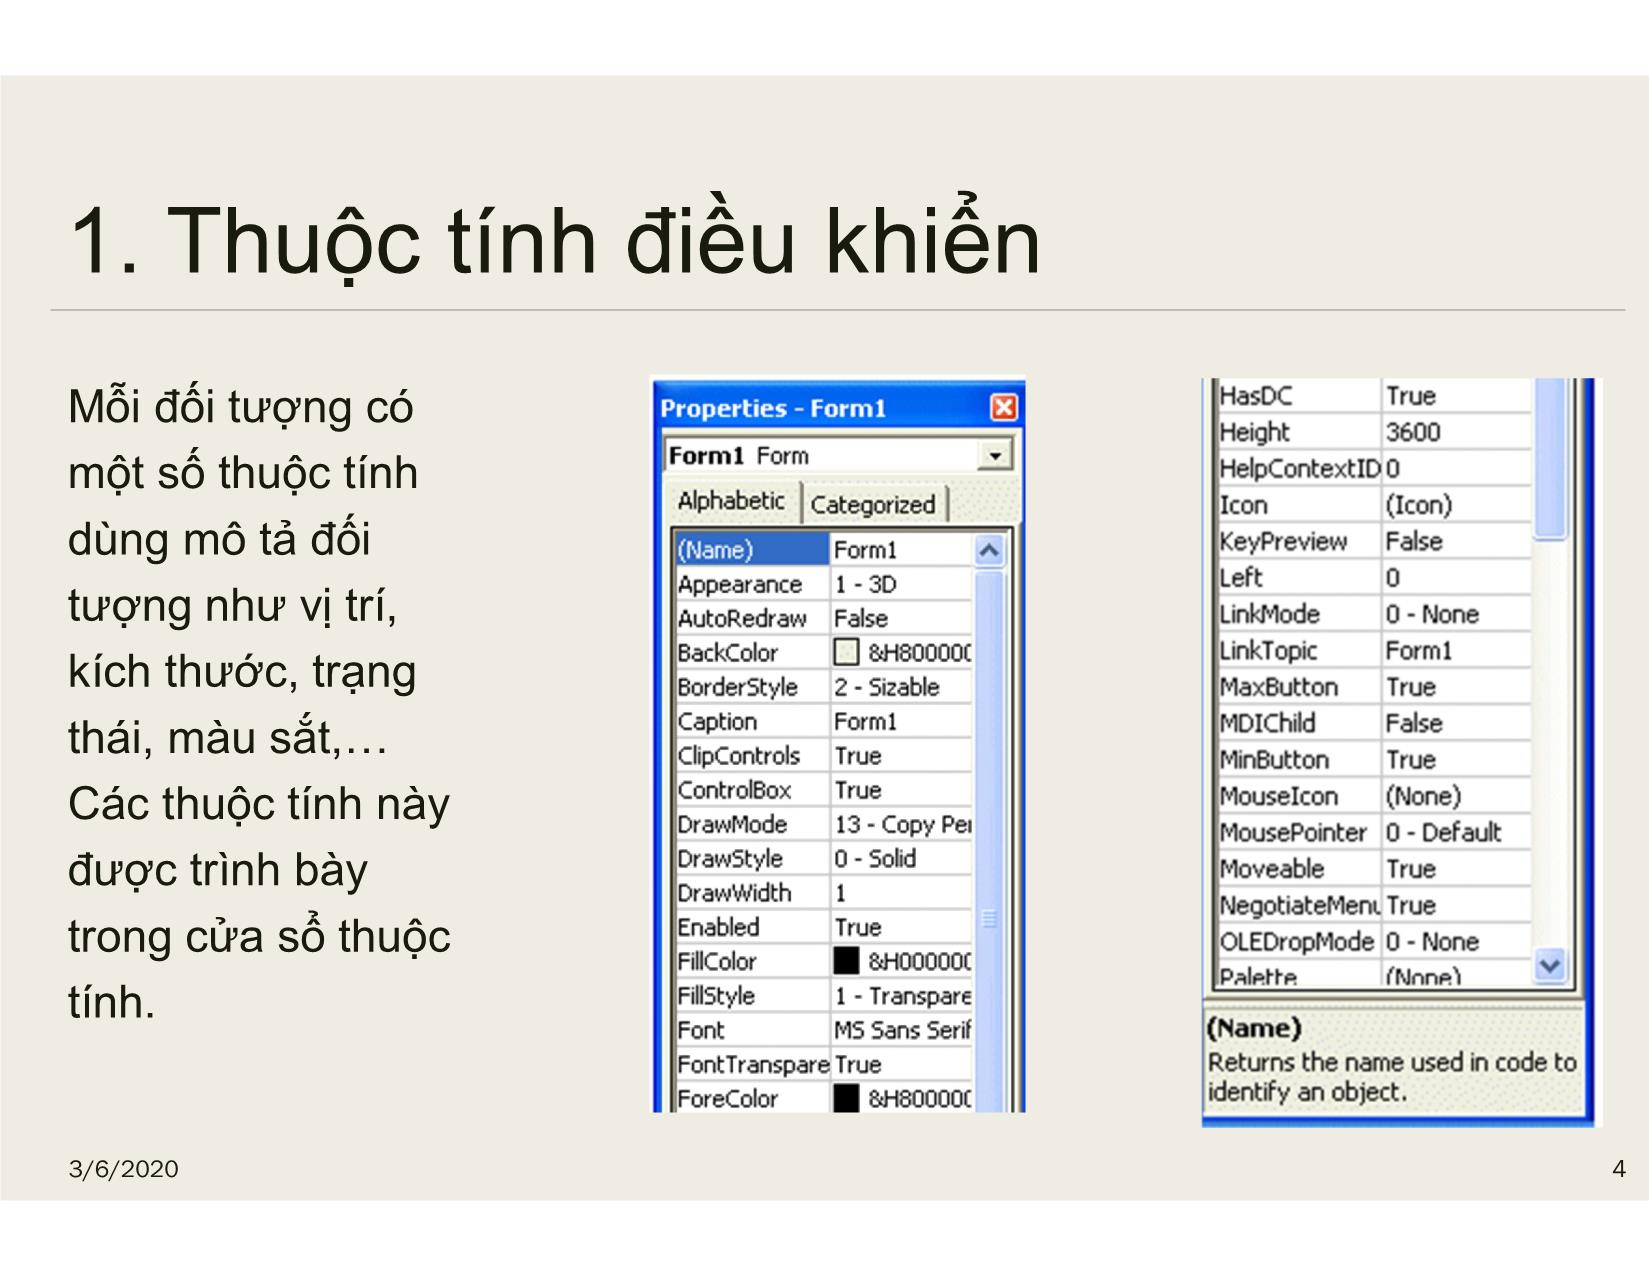This screenshot has height=1274, width=1649.
Task: Select the (Name) property row
Action: [823, 550]
